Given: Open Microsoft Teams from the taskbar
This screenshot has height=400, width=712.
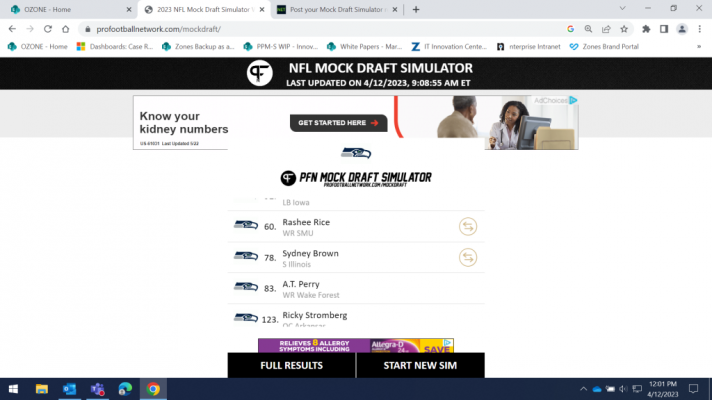Looking at the screenshot, I should tap(97, 389).
